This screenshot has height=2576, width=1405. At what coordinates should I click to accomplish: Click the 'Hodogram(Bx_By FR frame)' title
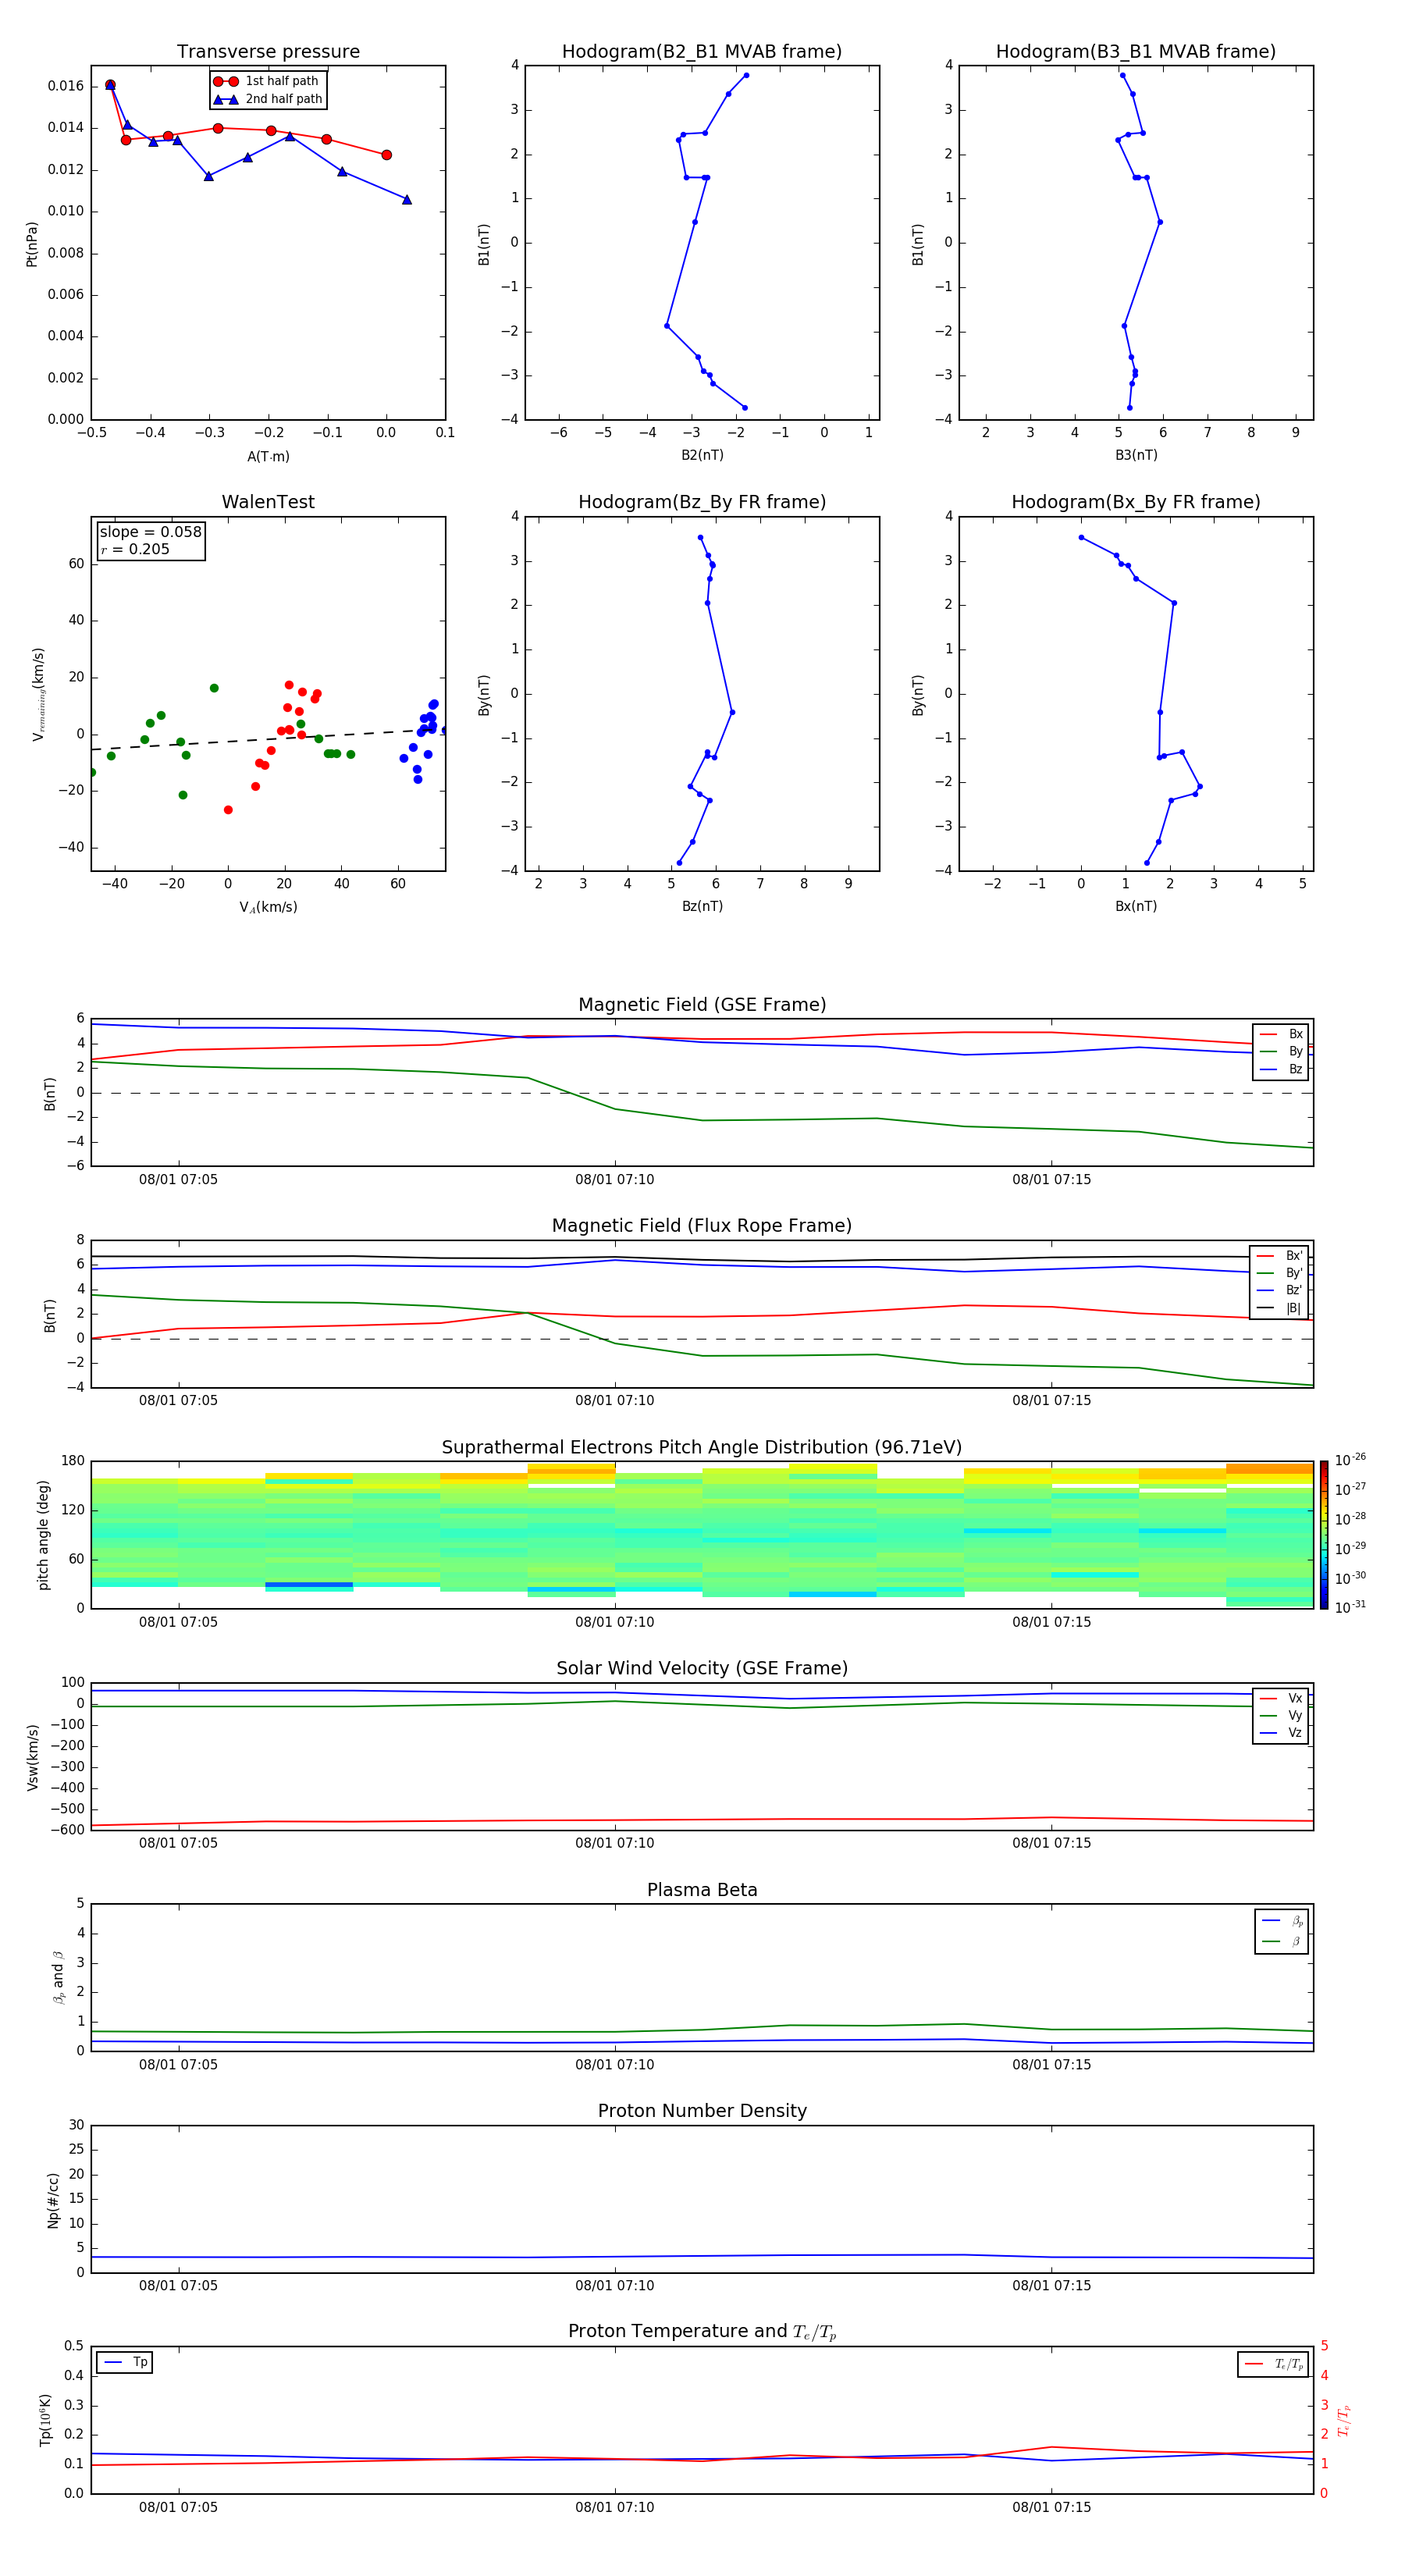pos(1136,502)
